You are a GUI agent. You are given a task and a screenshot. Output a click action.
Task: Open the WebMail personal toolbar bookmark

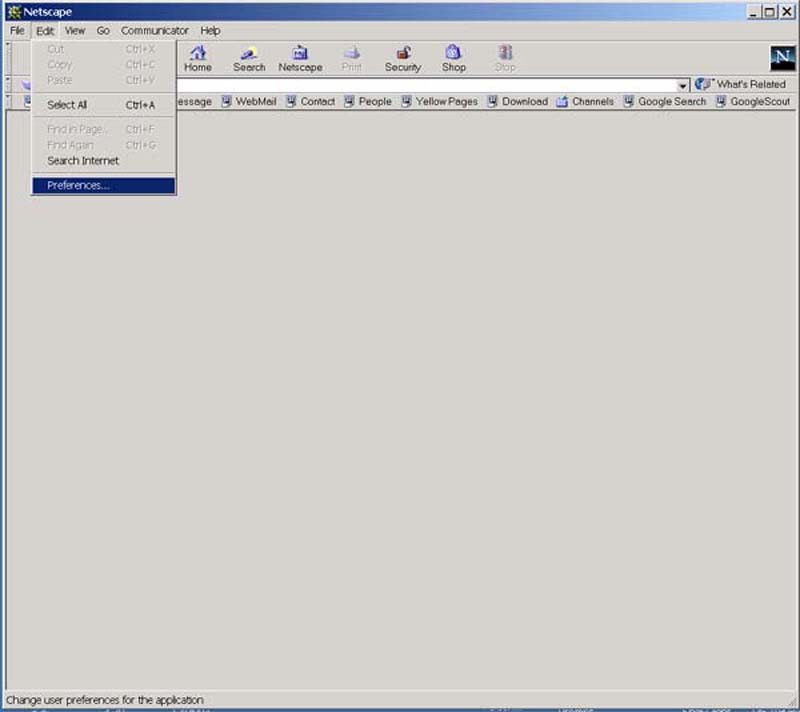pos(249,101)
